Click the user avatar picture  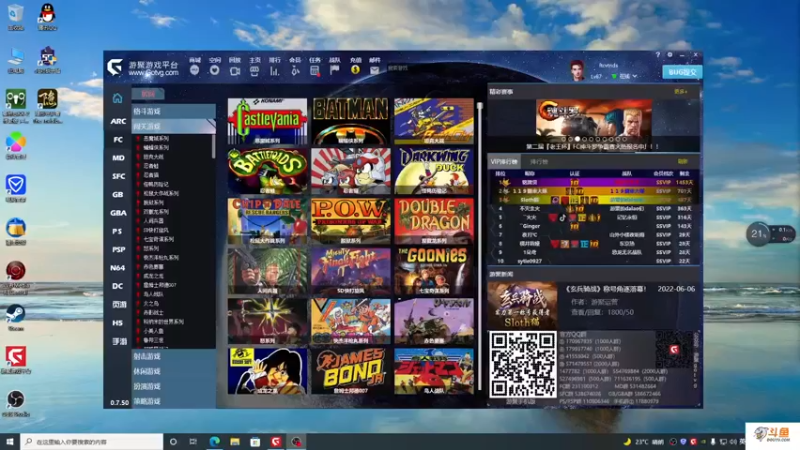pyautogui.click(x=577, y=70)
